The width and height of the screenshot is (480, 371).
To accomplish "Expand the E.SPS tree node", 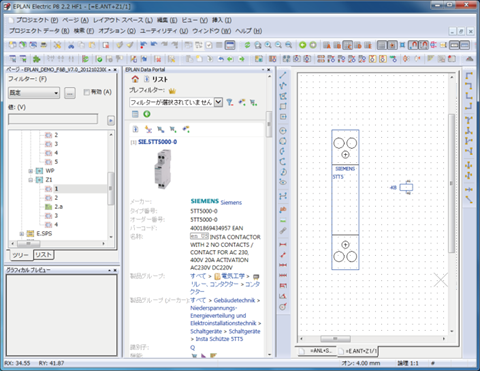I will 21,234.
